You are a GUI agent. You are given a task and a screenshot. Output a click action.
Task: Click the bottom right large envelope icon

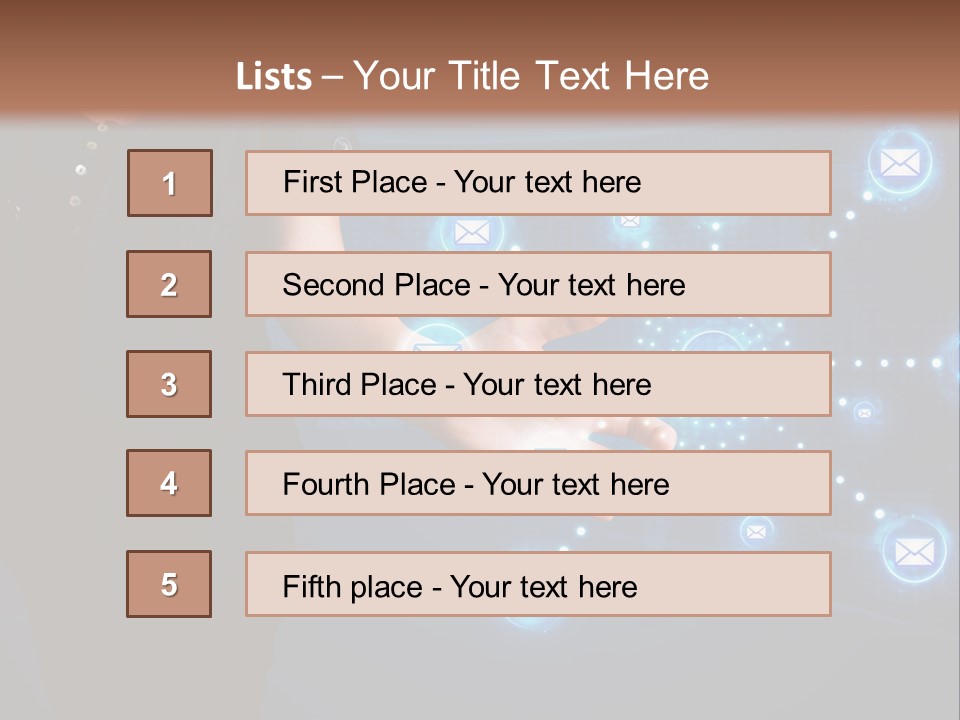914,551
